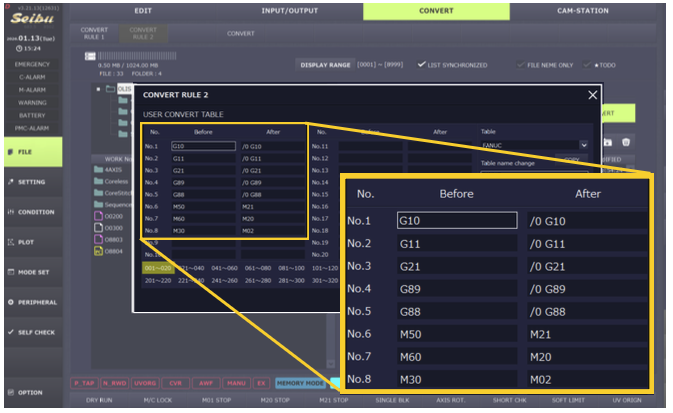This screenshot has height=413, width=673.
Task: Toggle the LIST SYNCHRONIZED checkbox
Action: 422,65
